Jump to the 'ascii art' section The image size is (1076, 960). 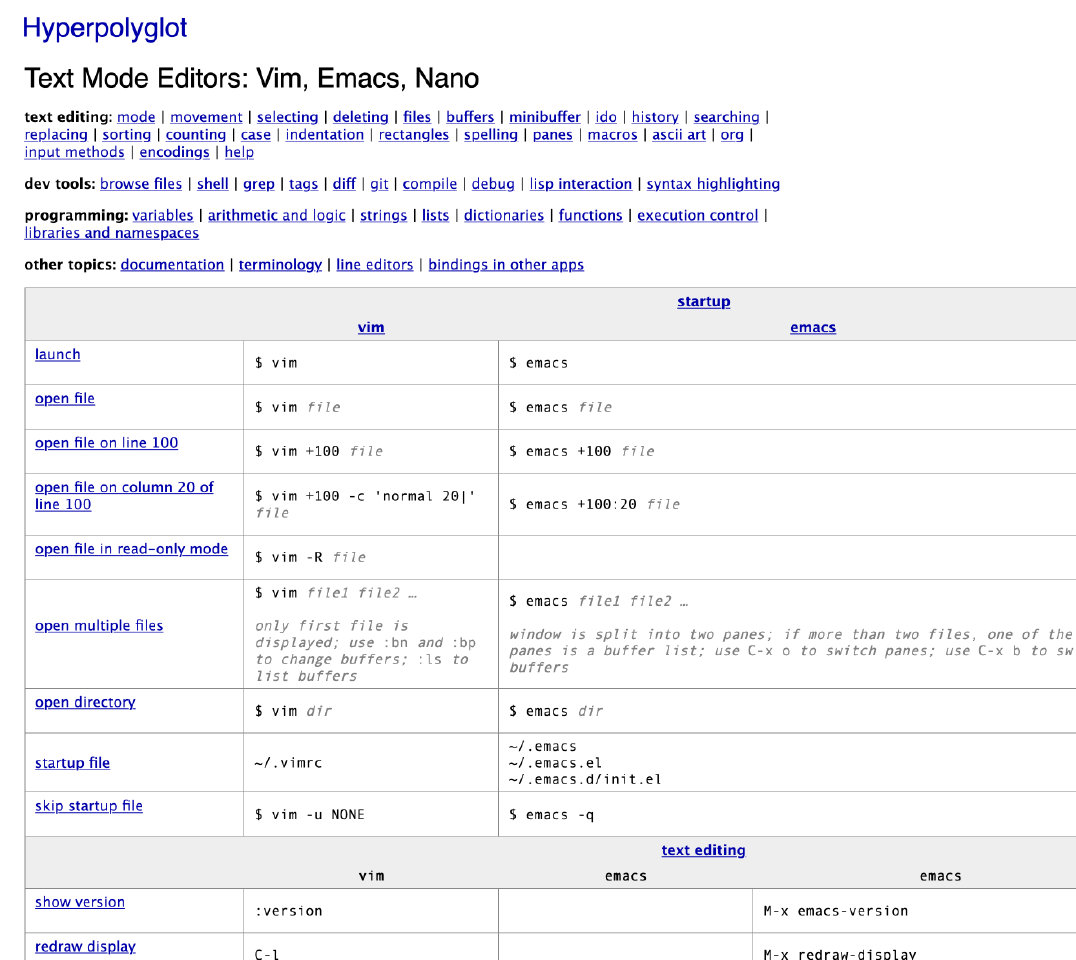(679, 135)
